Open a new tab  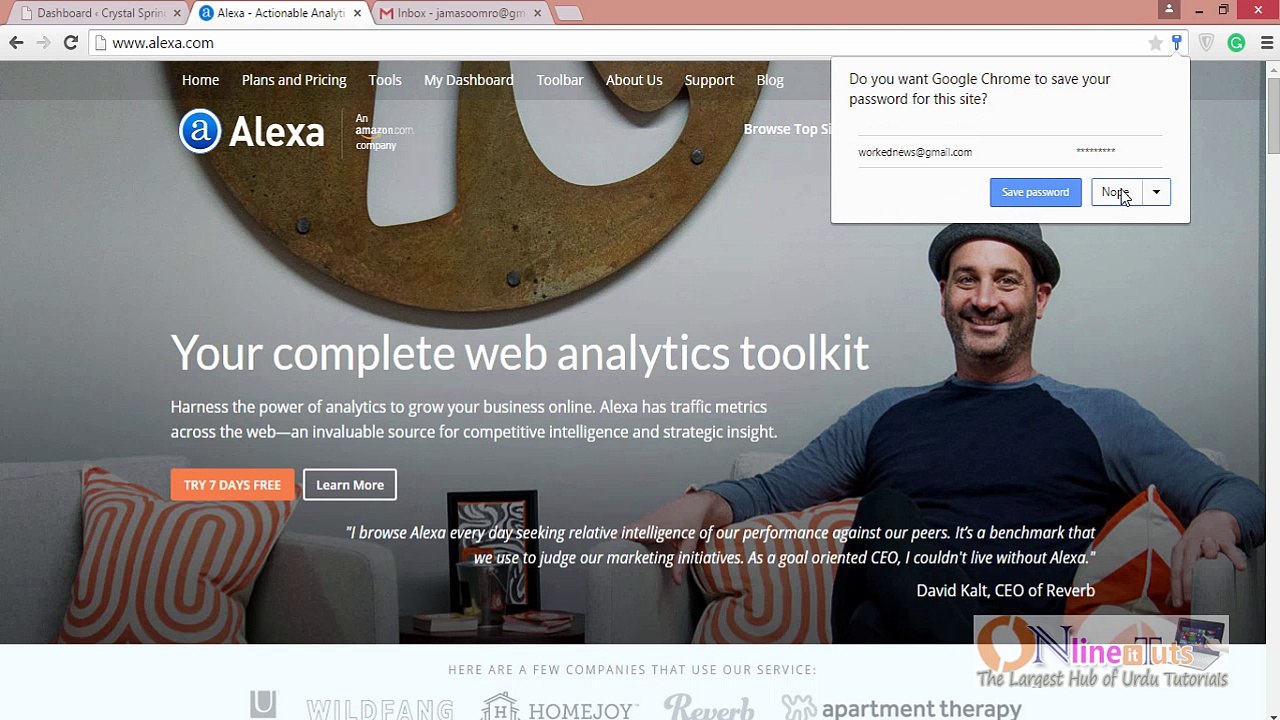(x=568, y=13)
